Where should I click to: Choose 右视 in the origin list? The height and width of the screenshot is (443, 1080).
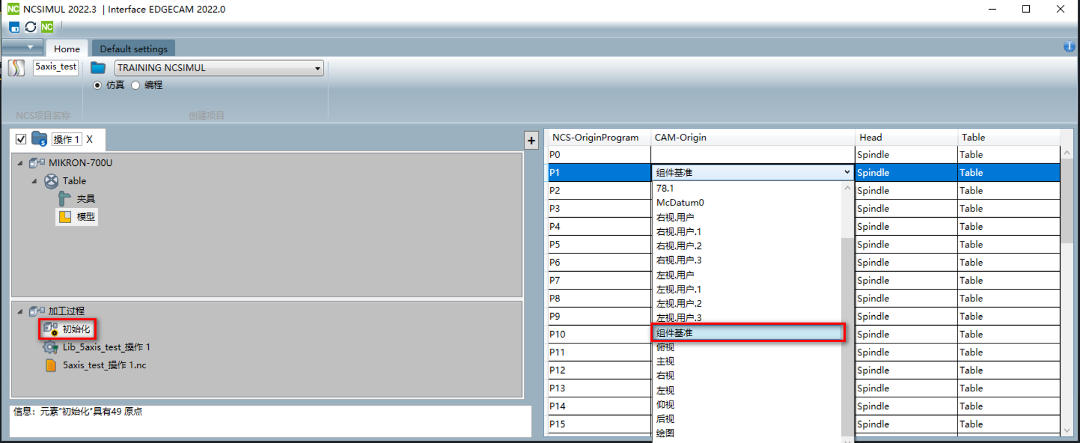(x=746, y=375)
